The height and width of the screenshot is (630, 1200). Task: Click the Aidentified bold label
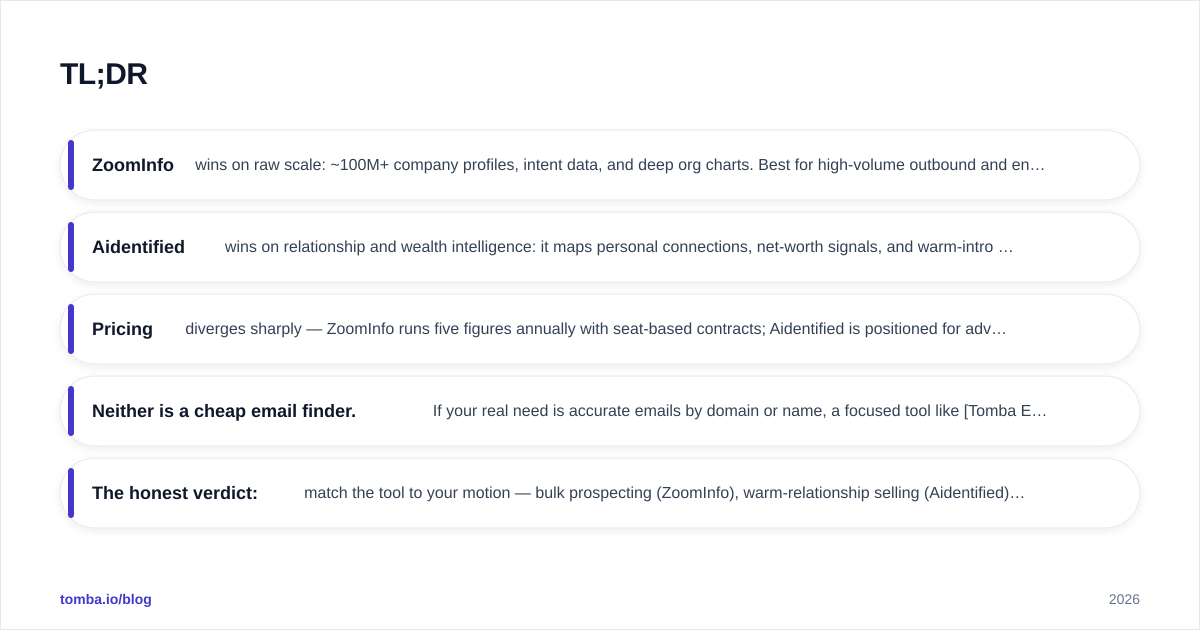pos(138,247)
